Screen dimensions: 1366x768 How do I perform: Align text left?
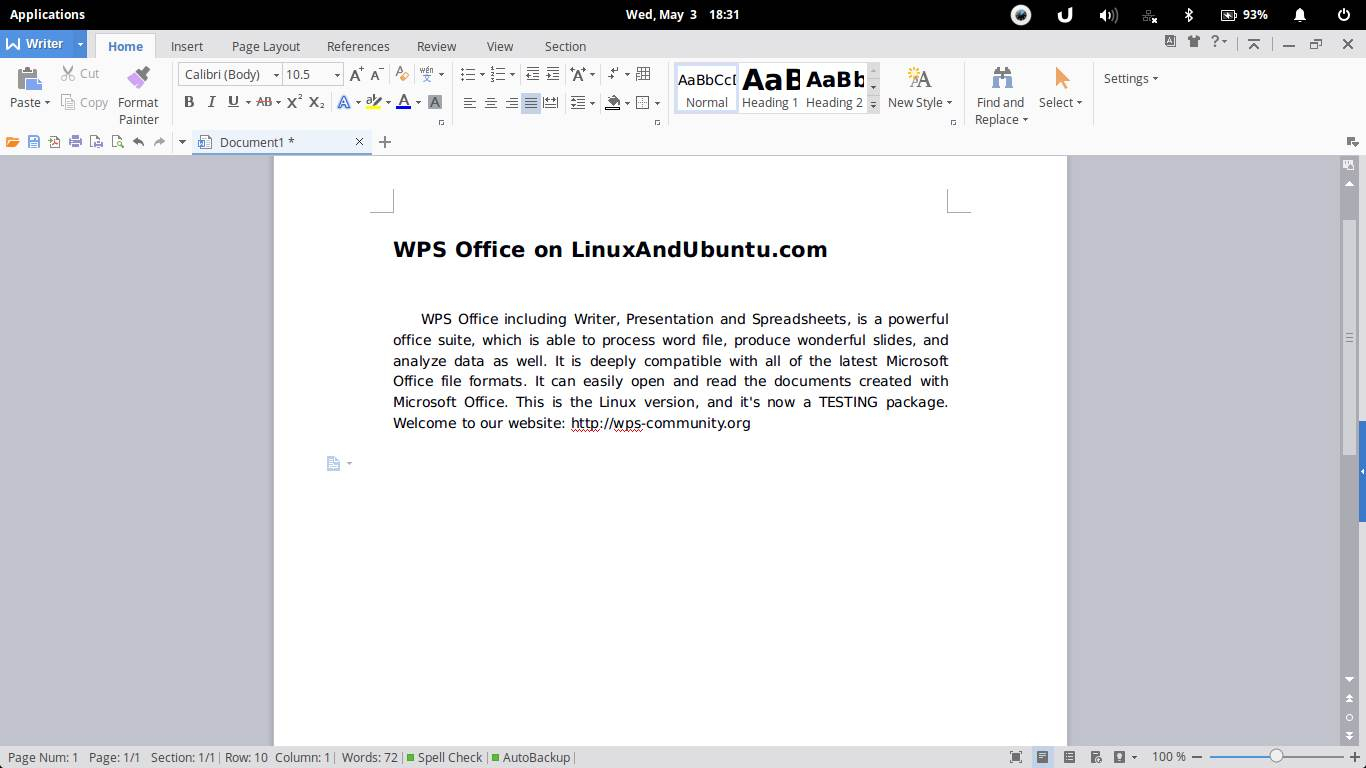[x=469, y=102]
